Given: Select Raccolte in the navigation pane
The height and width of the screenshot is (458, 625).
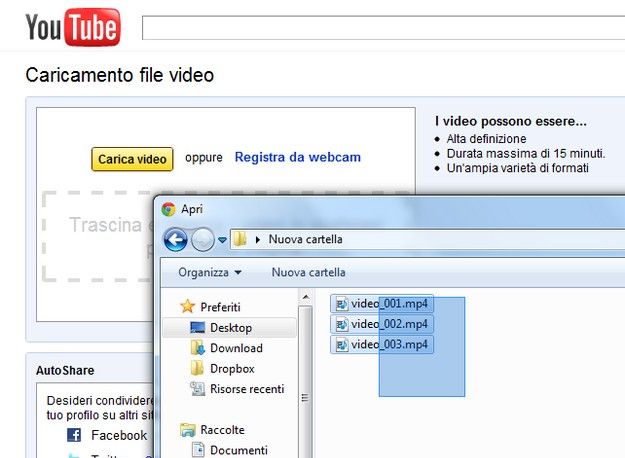Looking at the screenshot, I should (x=222, y=430).
